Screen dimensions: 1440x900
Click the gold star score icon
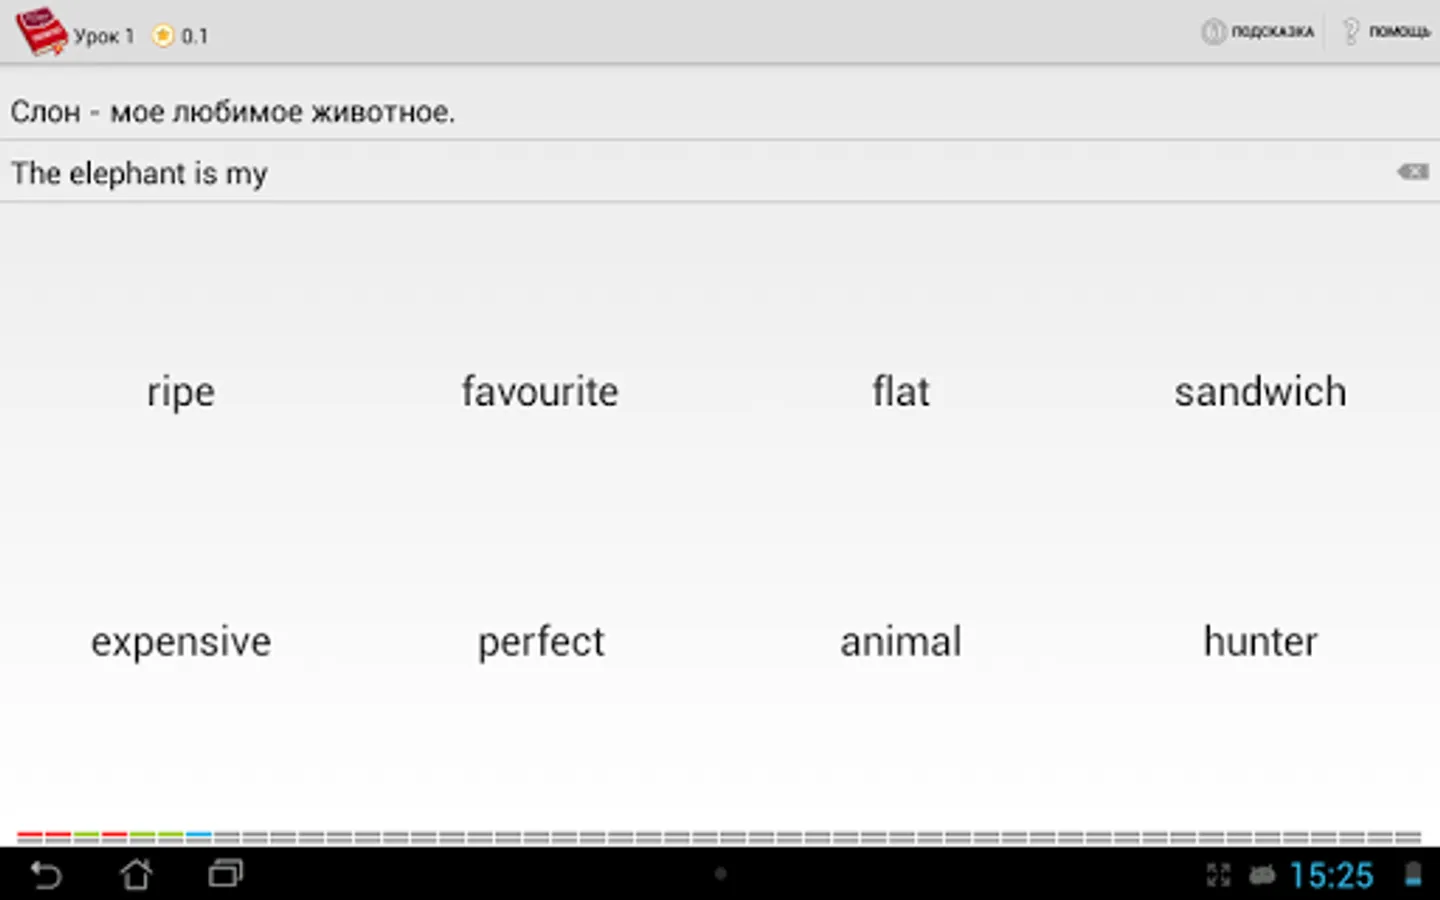coord(162,36)
